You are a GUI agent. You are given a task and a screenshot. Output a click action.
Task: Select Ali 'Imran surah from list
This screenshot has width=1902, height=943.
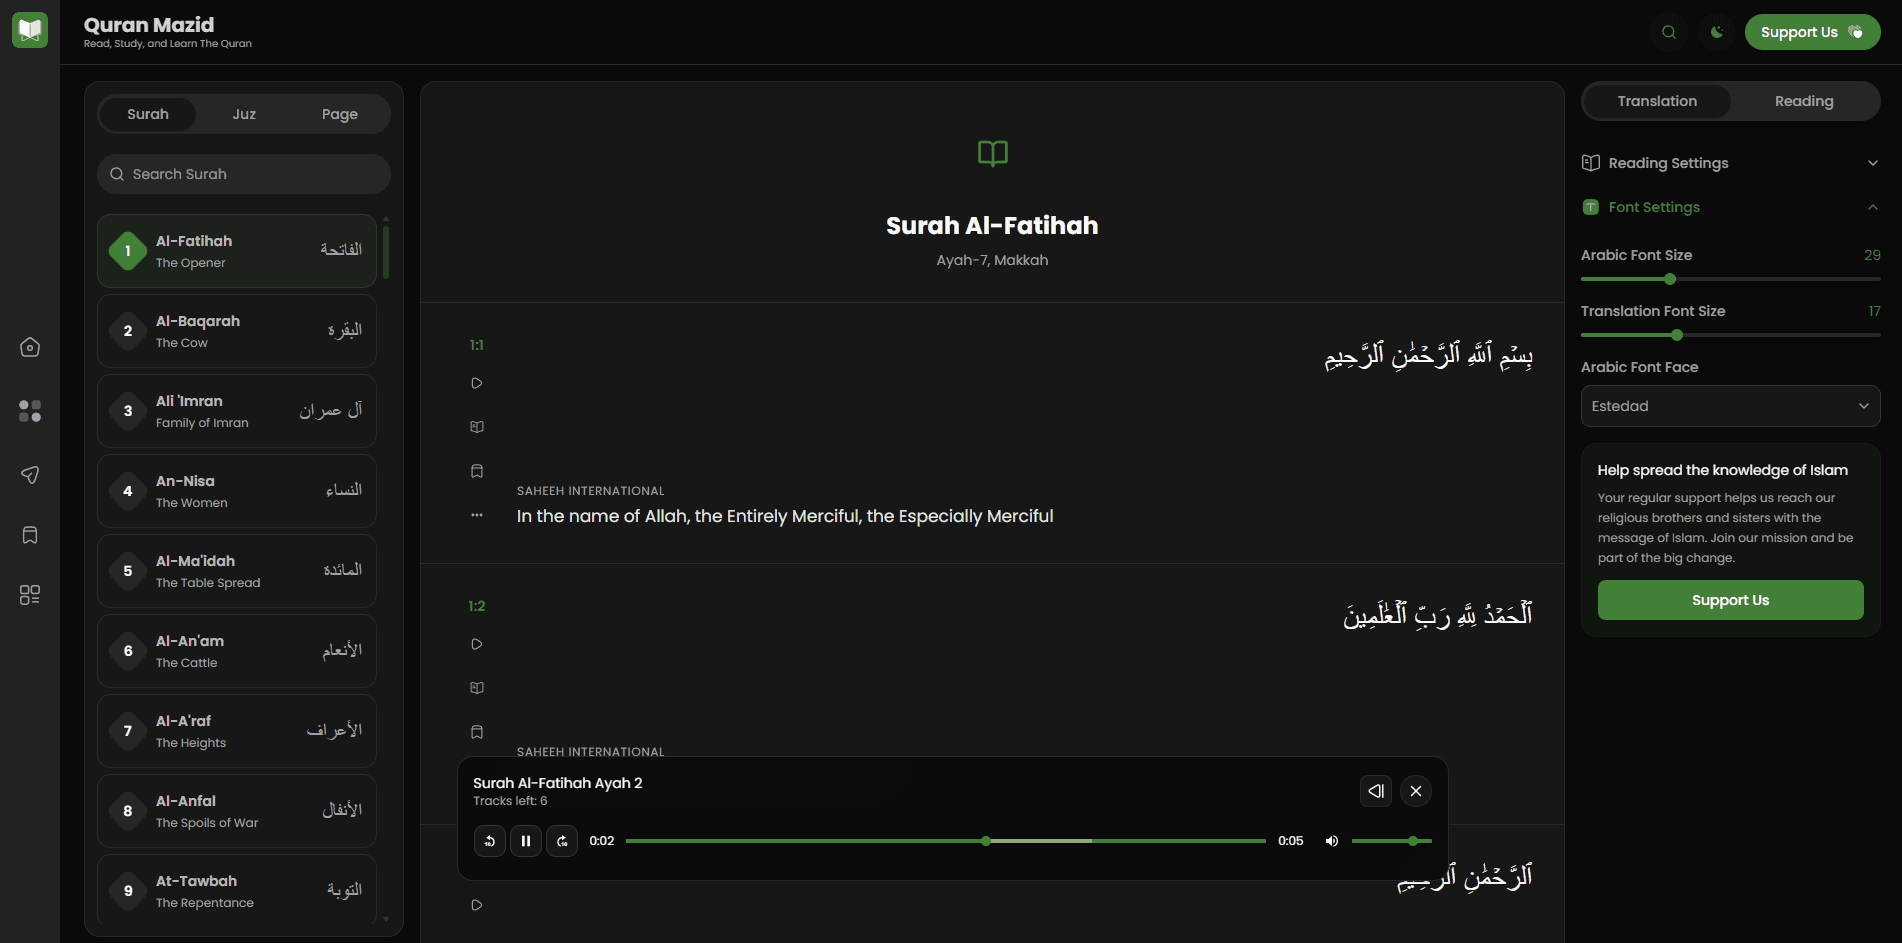click(x=237, y=411)
